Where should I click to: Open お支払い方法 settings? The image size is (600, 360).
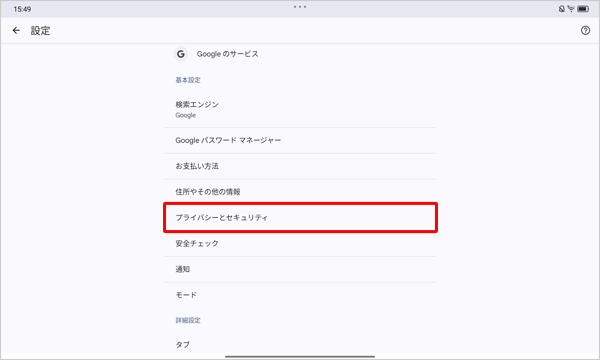300,166
